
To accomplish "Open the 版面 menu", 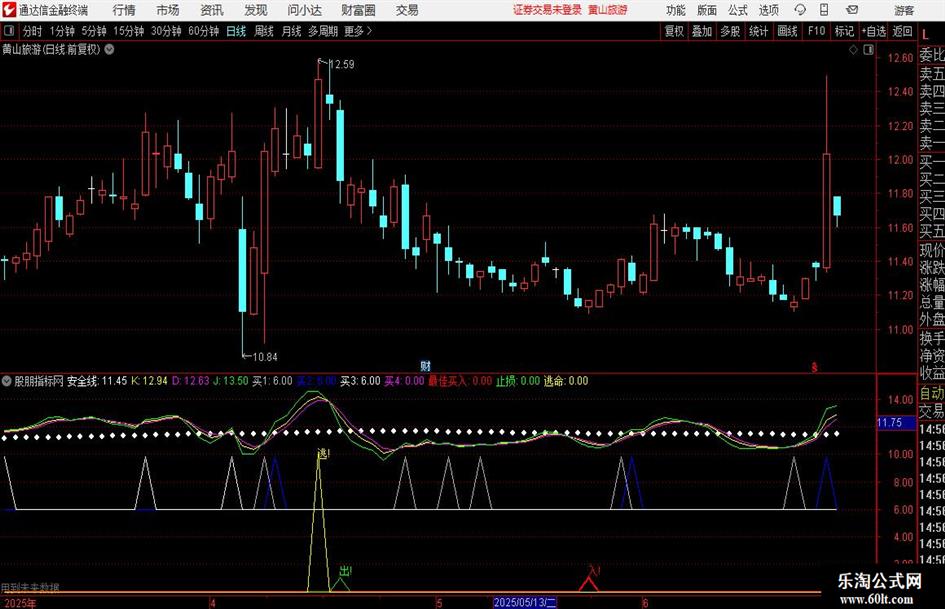I will tap(707, 10).
